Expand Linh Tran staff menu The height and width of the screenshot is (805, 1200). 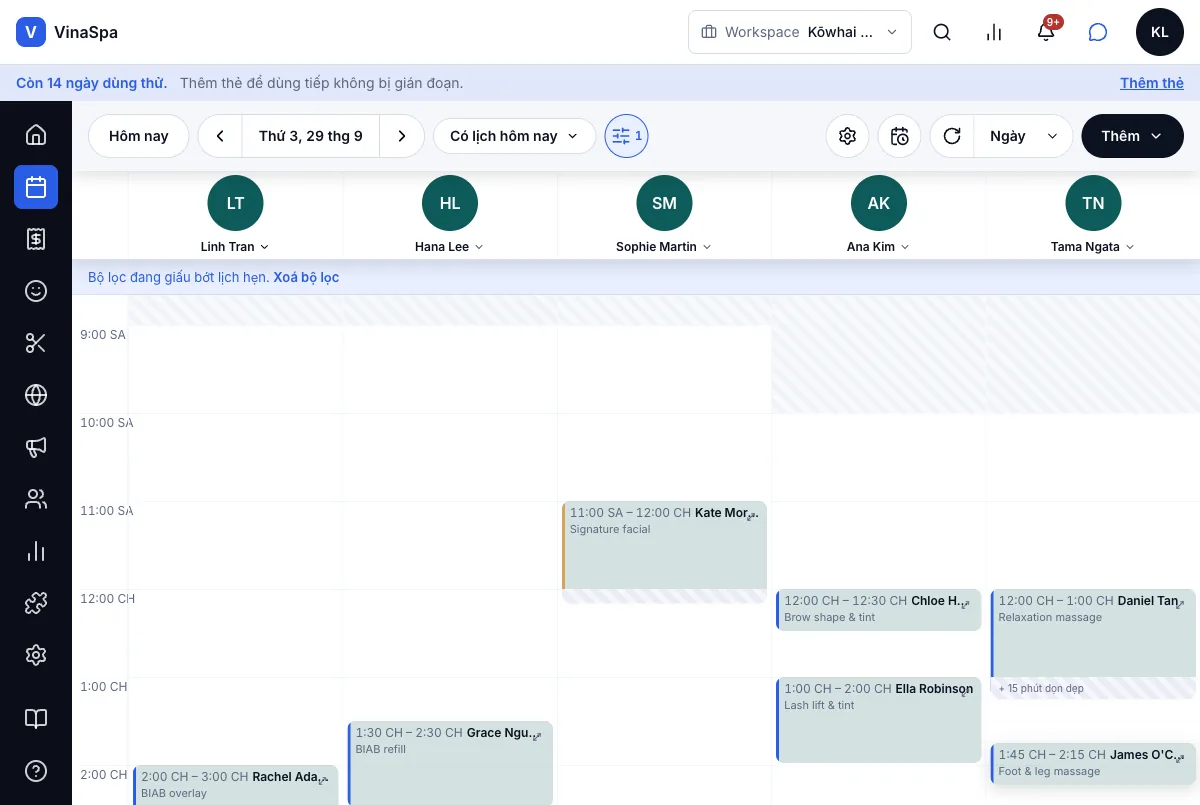click(x=235, y=246)
